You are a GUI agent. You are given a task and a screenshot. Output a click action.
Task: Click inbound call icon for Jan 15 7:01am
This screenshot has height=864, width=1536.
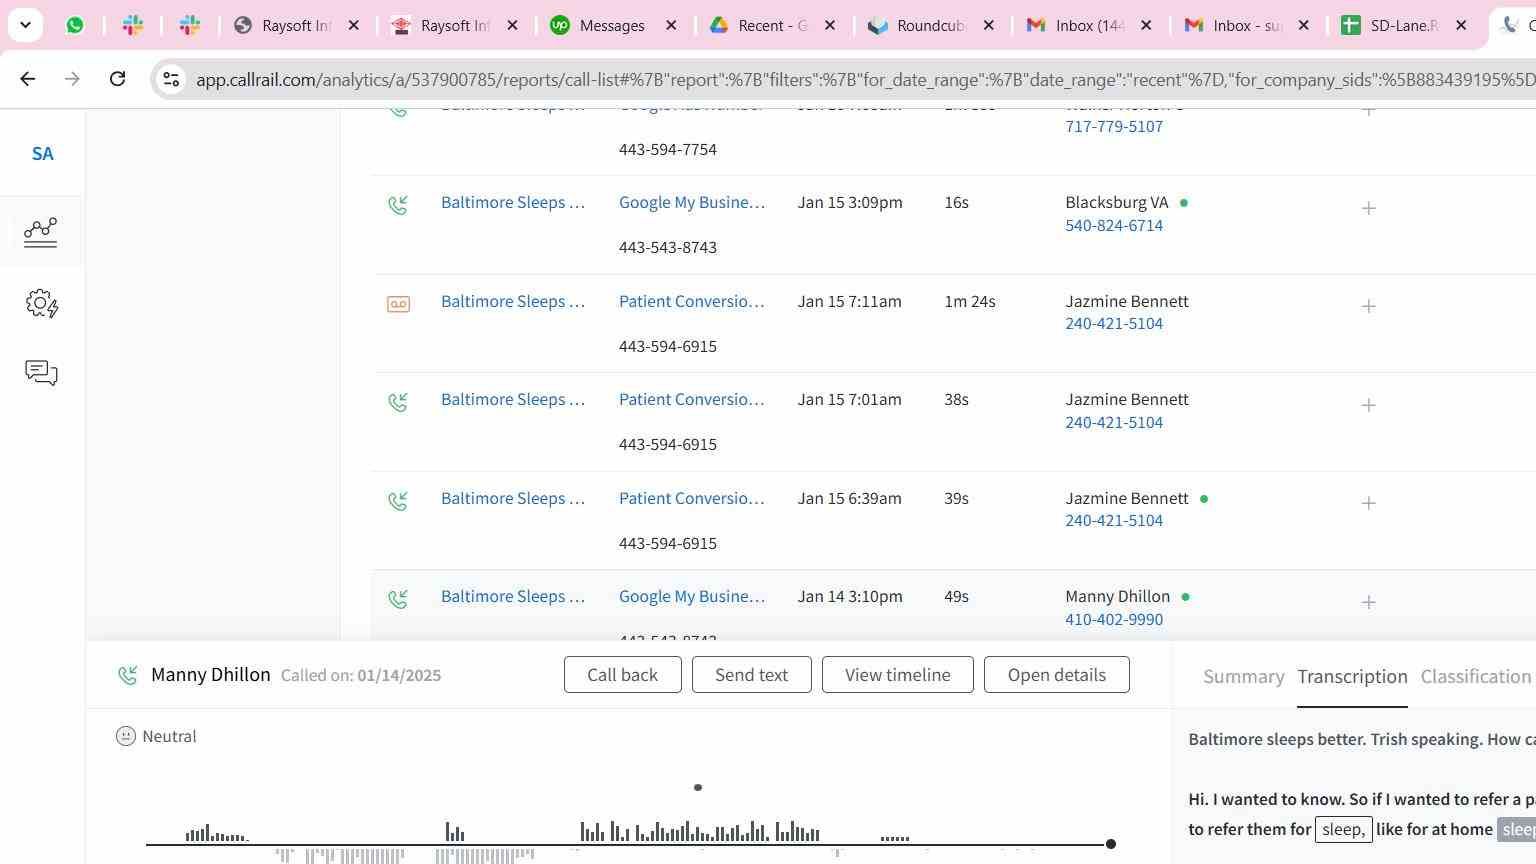[398, 402]
